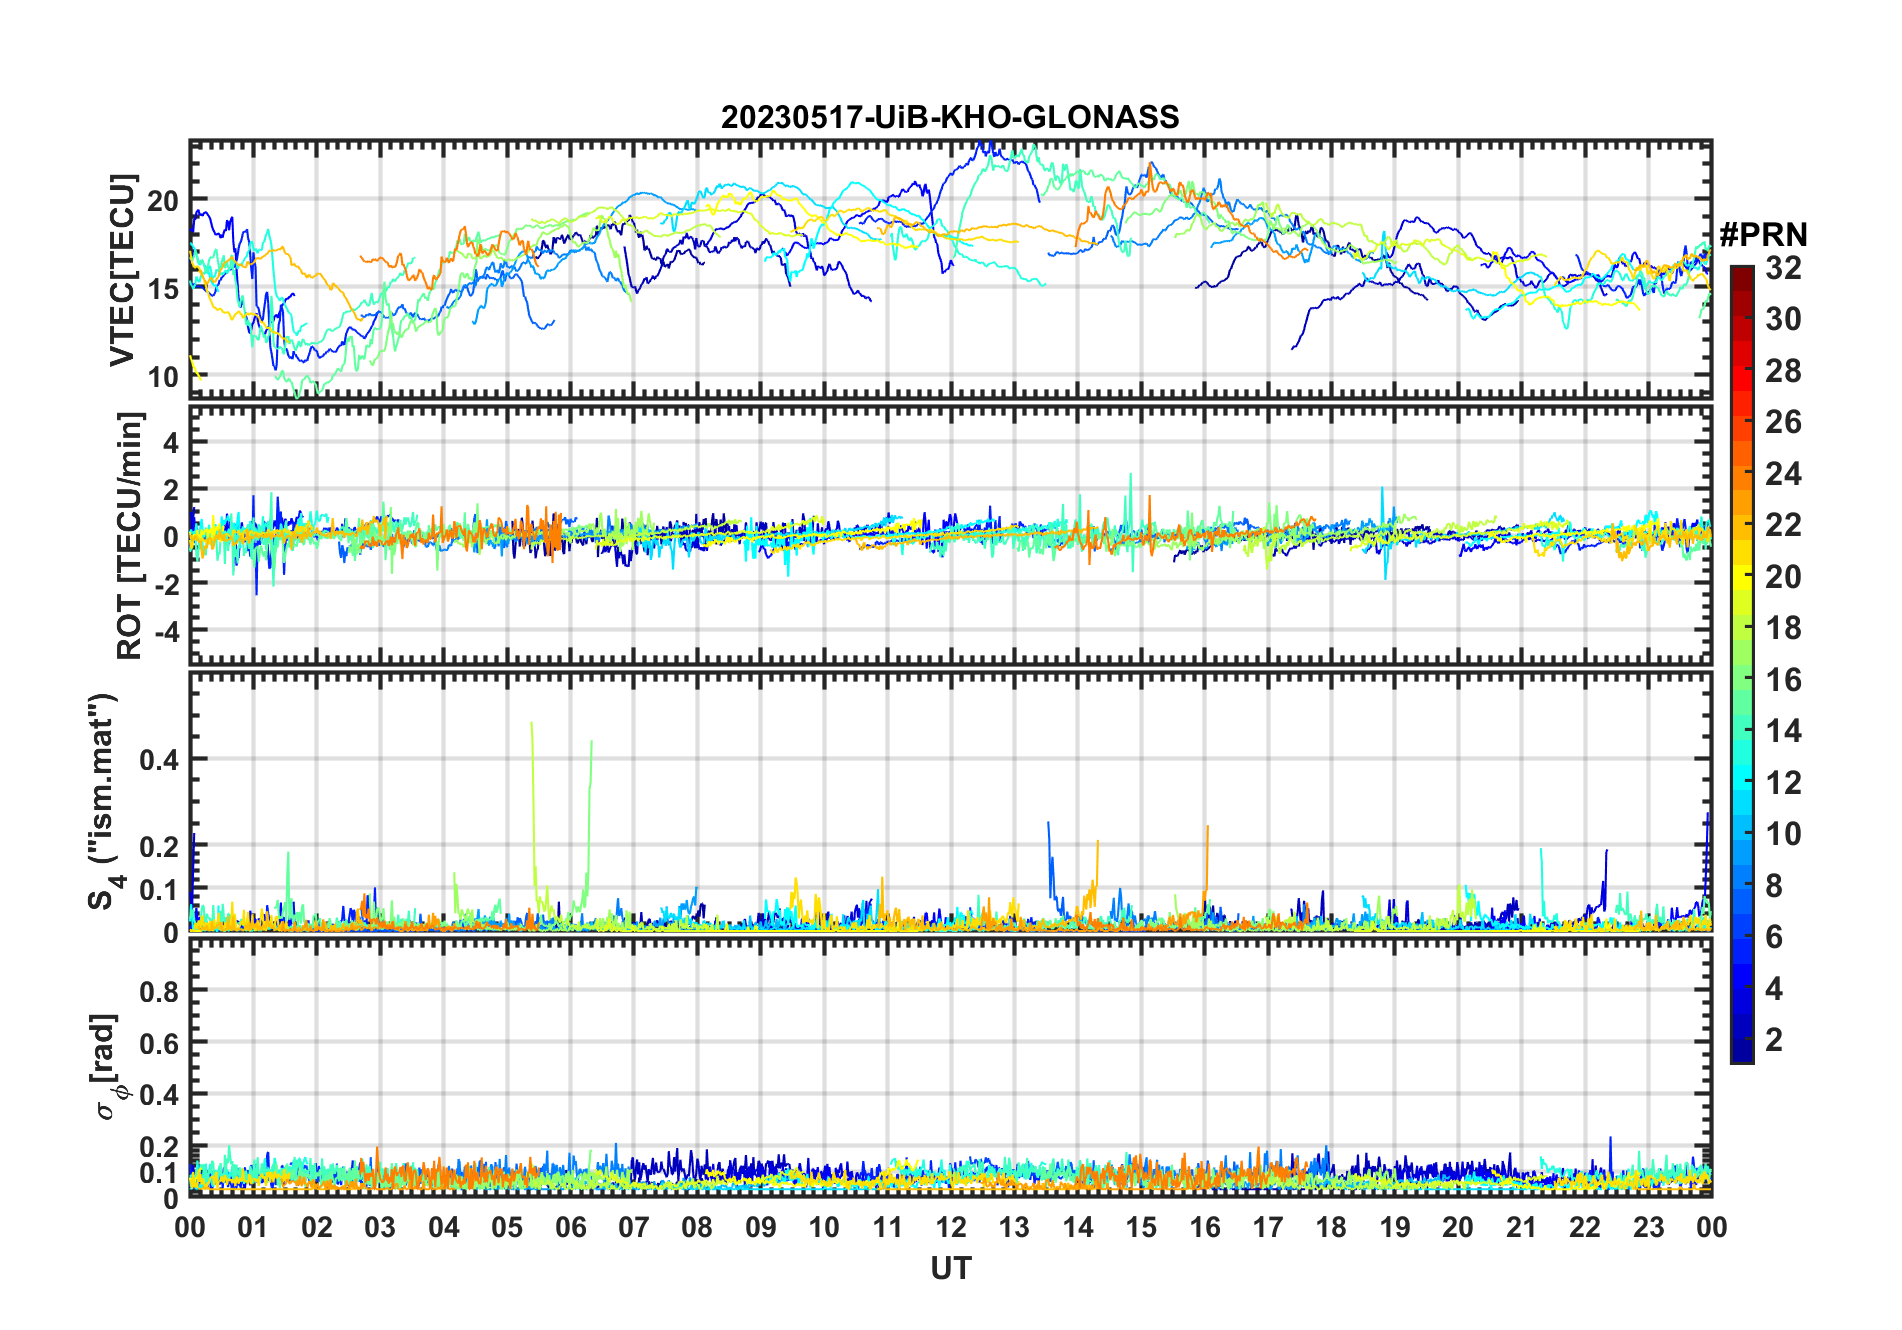The height and width of the screenshot is (1330, 1902).
Task: Click PRN colorbar tick label "6"
Action: click(1774, 937)
